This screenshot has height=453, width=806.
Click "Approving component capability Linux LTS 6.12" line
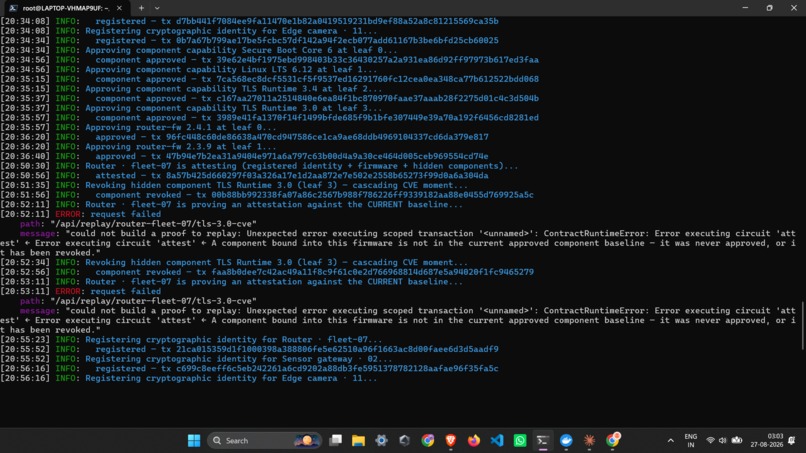(x=231, y=70)
